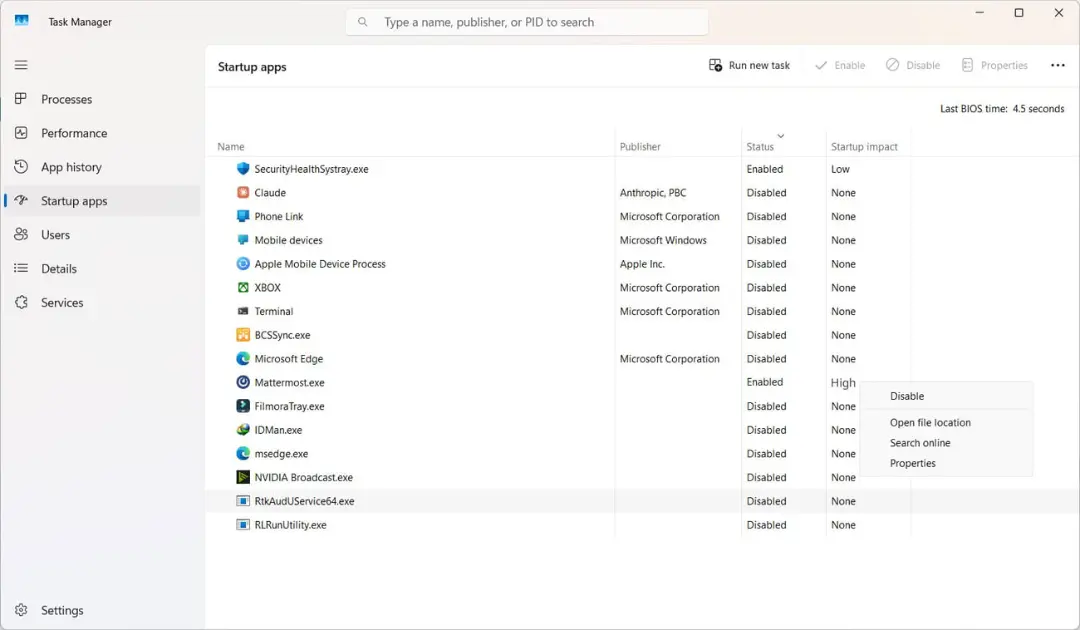
Task: Click the Details list icon
Action: click(21, 268)
